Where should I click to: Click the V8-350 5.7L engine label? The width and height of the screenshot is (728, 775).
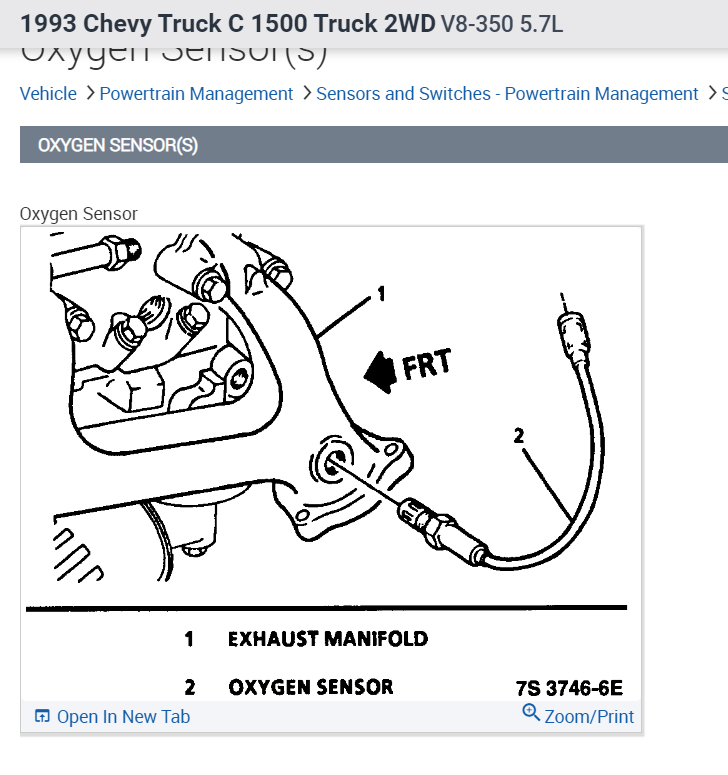click(502, 24)
